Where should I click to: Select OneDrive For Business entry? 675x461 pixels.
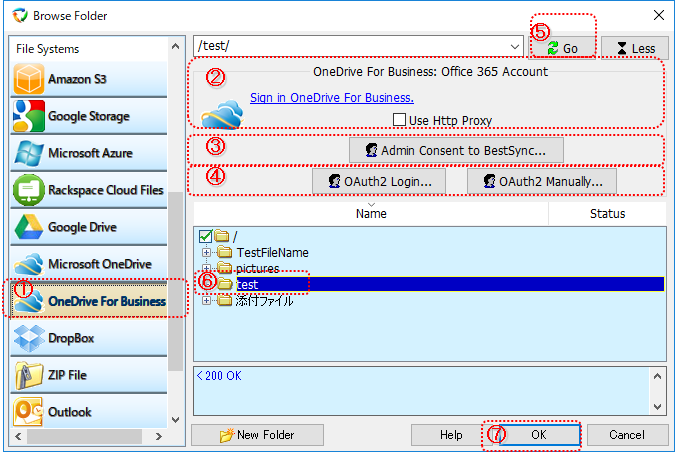[x=89, y=301]
